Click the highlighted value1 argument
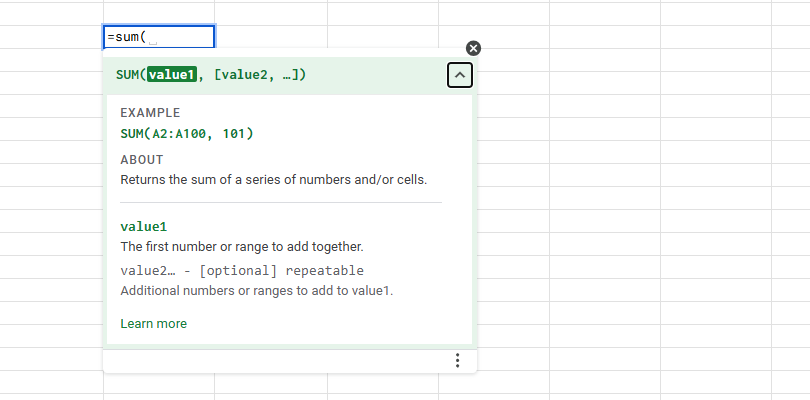Screen dimensions: 810x400 point(172,75)
